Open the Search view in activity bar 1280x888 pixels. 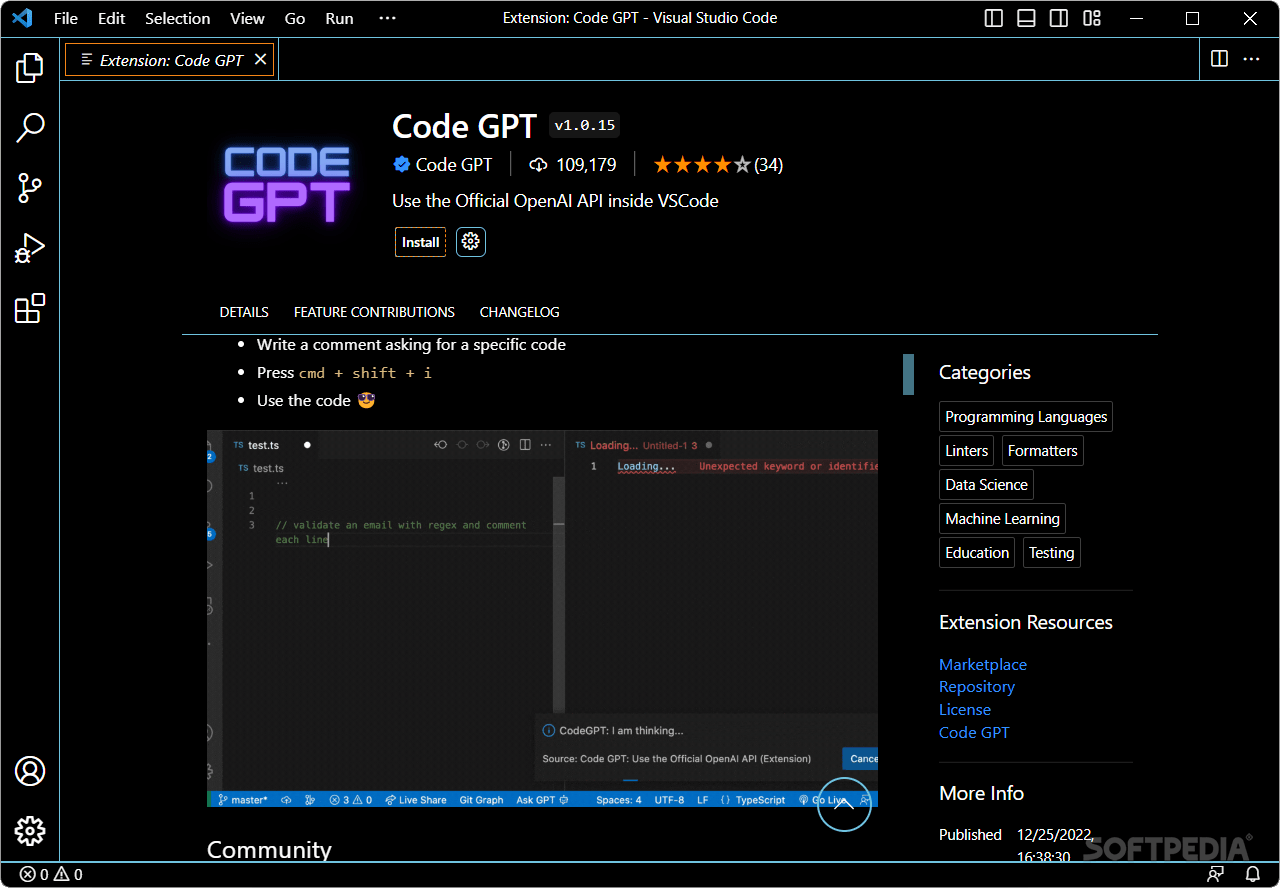point(30,128)
